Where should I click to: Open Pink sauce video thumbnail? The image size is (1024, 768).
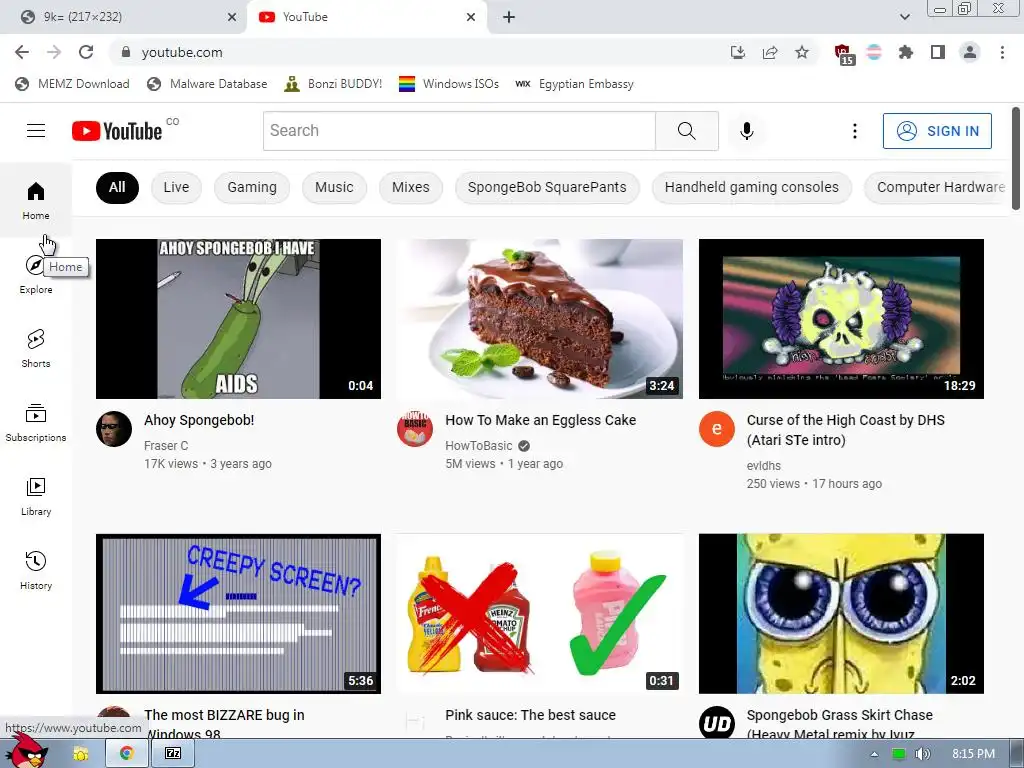coord(540,613)
